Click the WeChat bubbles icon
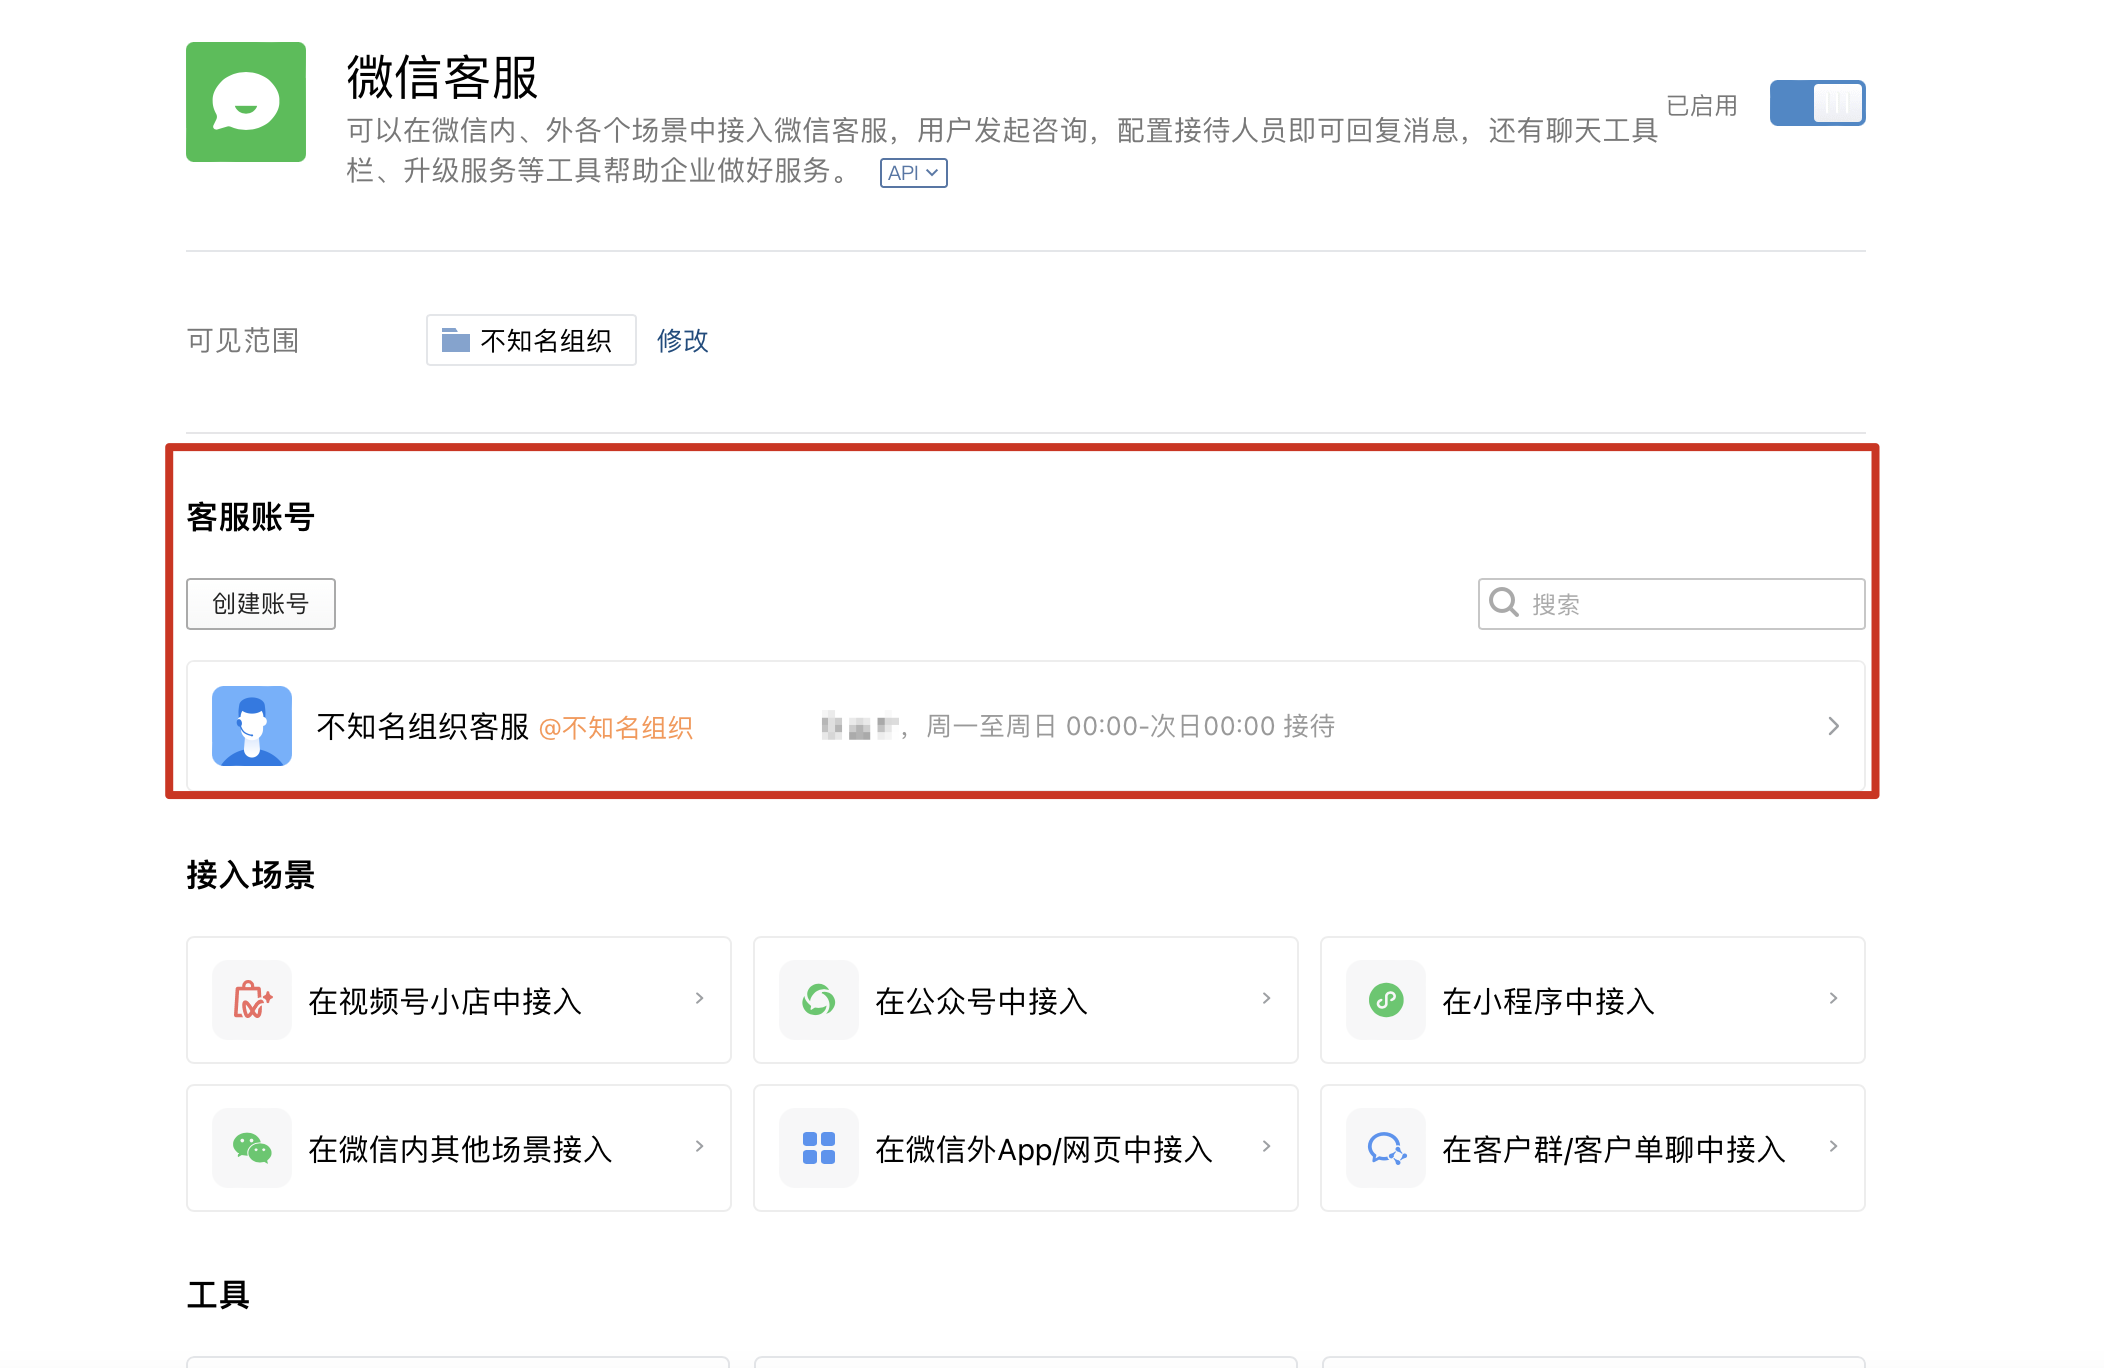2104x1368 pixels. 252,1148
